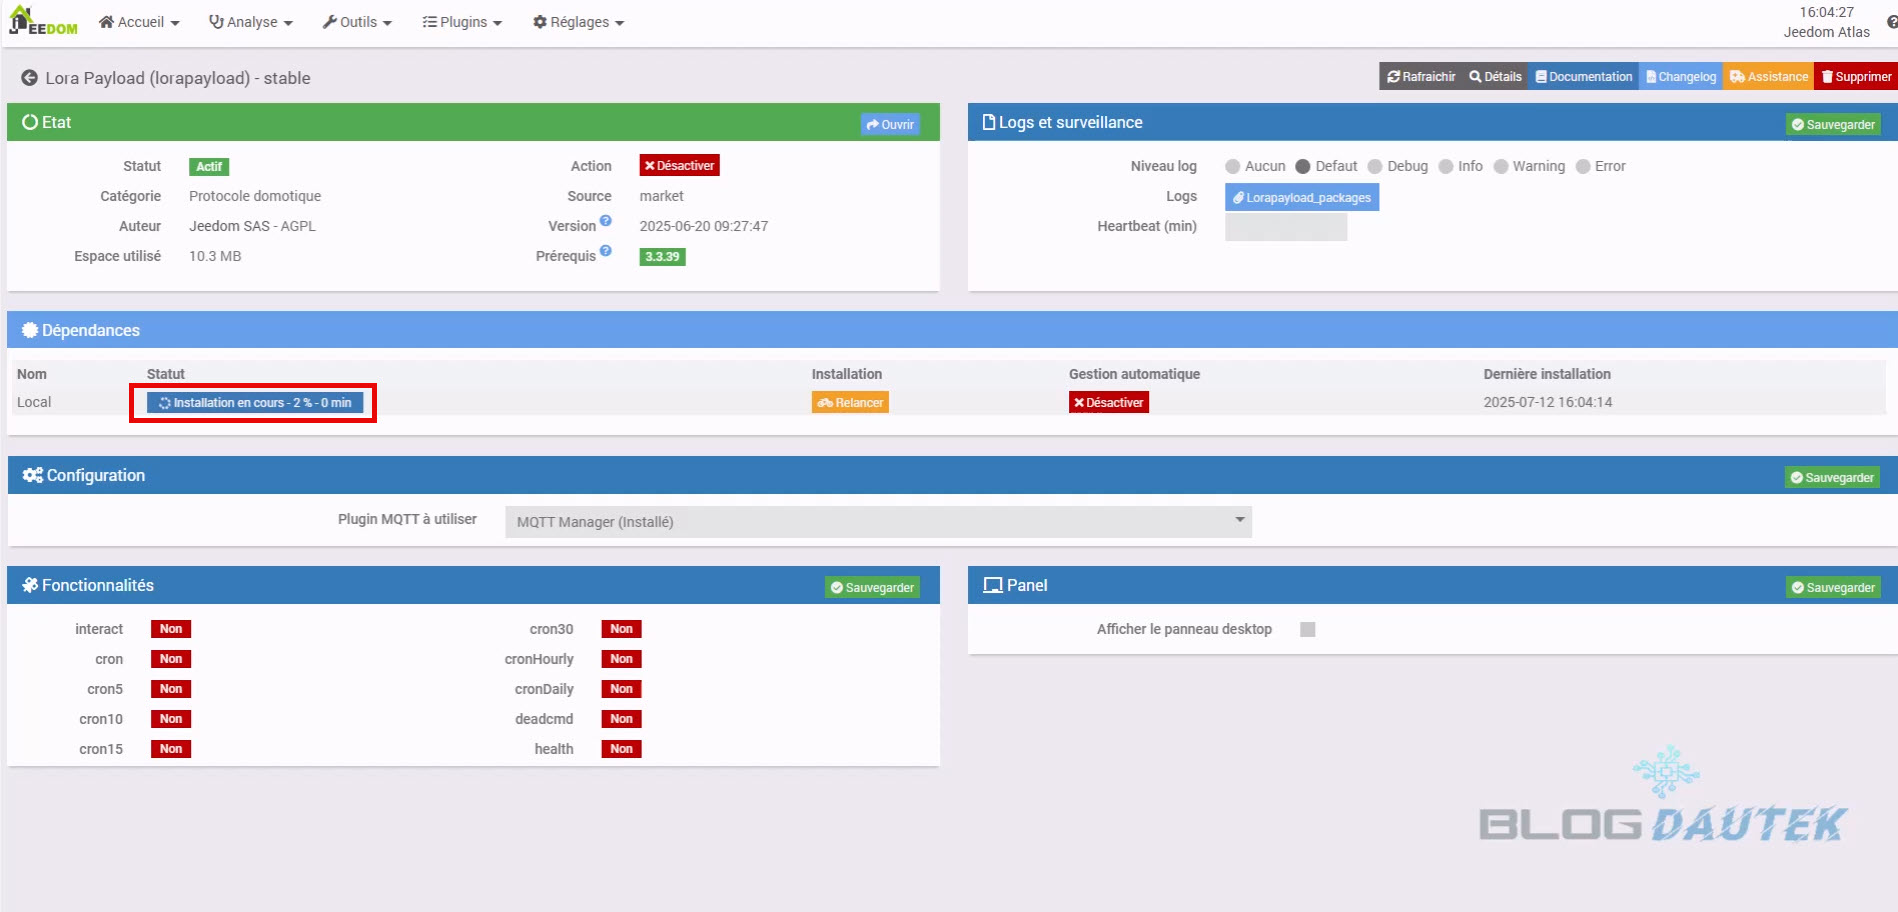1898x912 pixels.
Task: Click the back arrow beside Lora Payload
Action: tap(29, 78)
